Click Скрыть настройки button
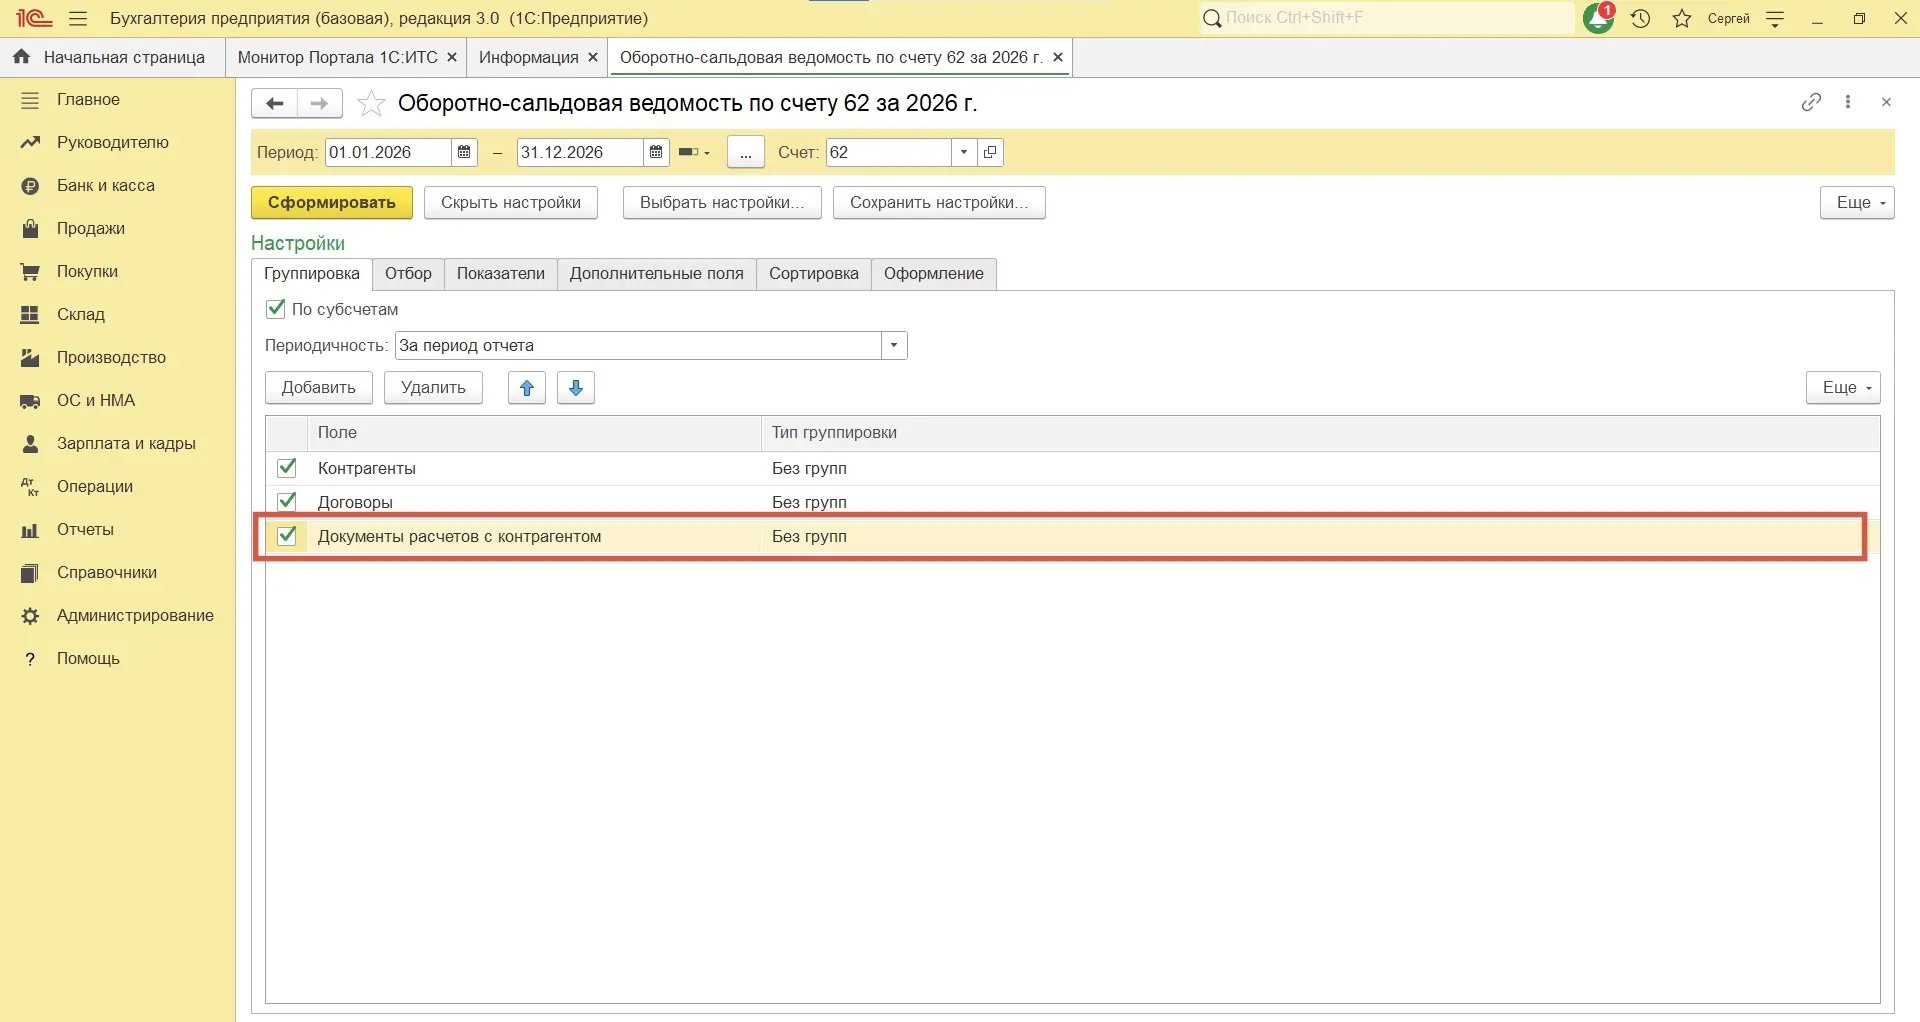The width and height of the screenshot is (1920, 1022). pyautogui.click(x=511, y=203)
